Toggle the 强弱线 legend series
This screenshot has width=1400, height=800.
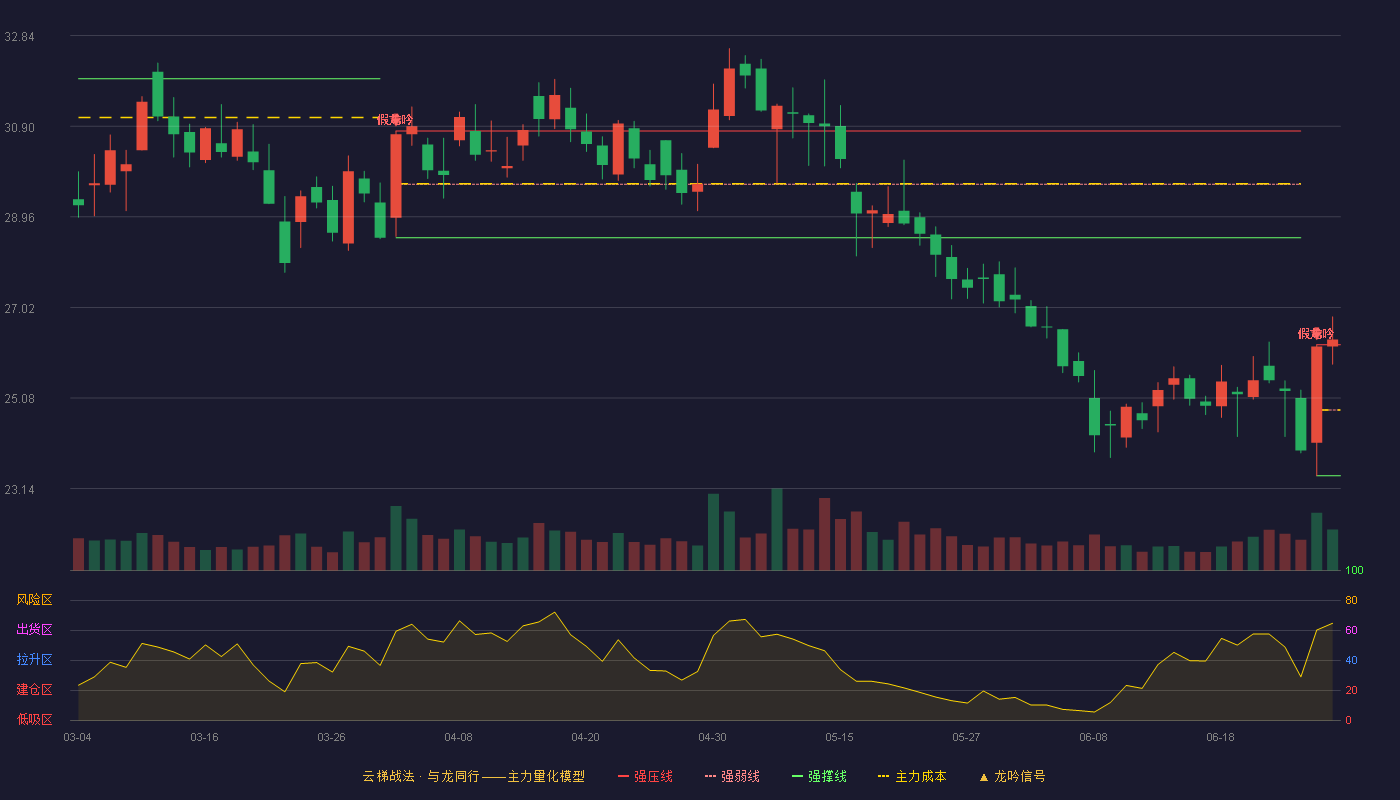[x=732, y=776]
